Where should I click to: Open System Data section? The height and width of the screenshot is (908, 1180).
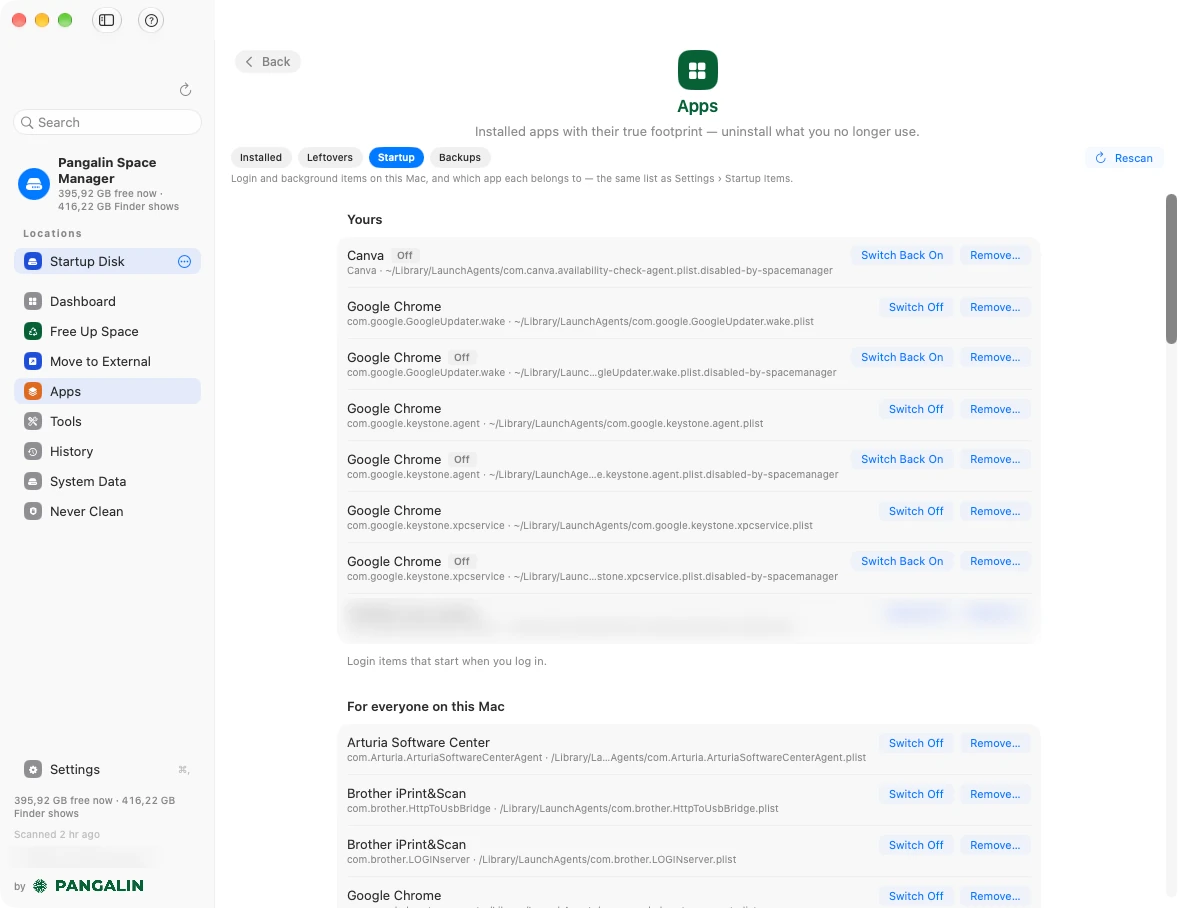pyautogui.click(x=108, y=481)
